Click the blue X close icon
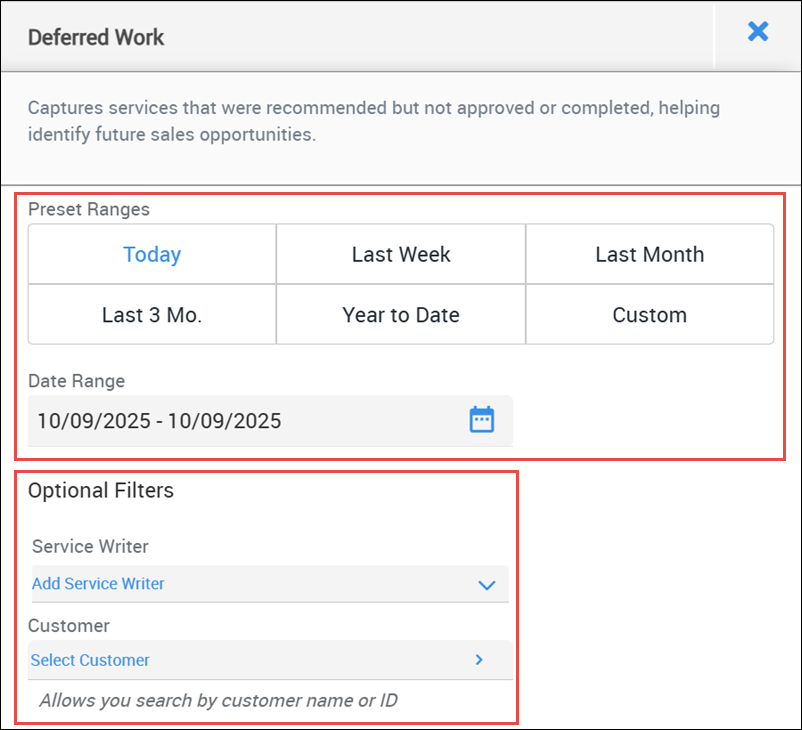 pyautogui.click(x=757, y=31)
